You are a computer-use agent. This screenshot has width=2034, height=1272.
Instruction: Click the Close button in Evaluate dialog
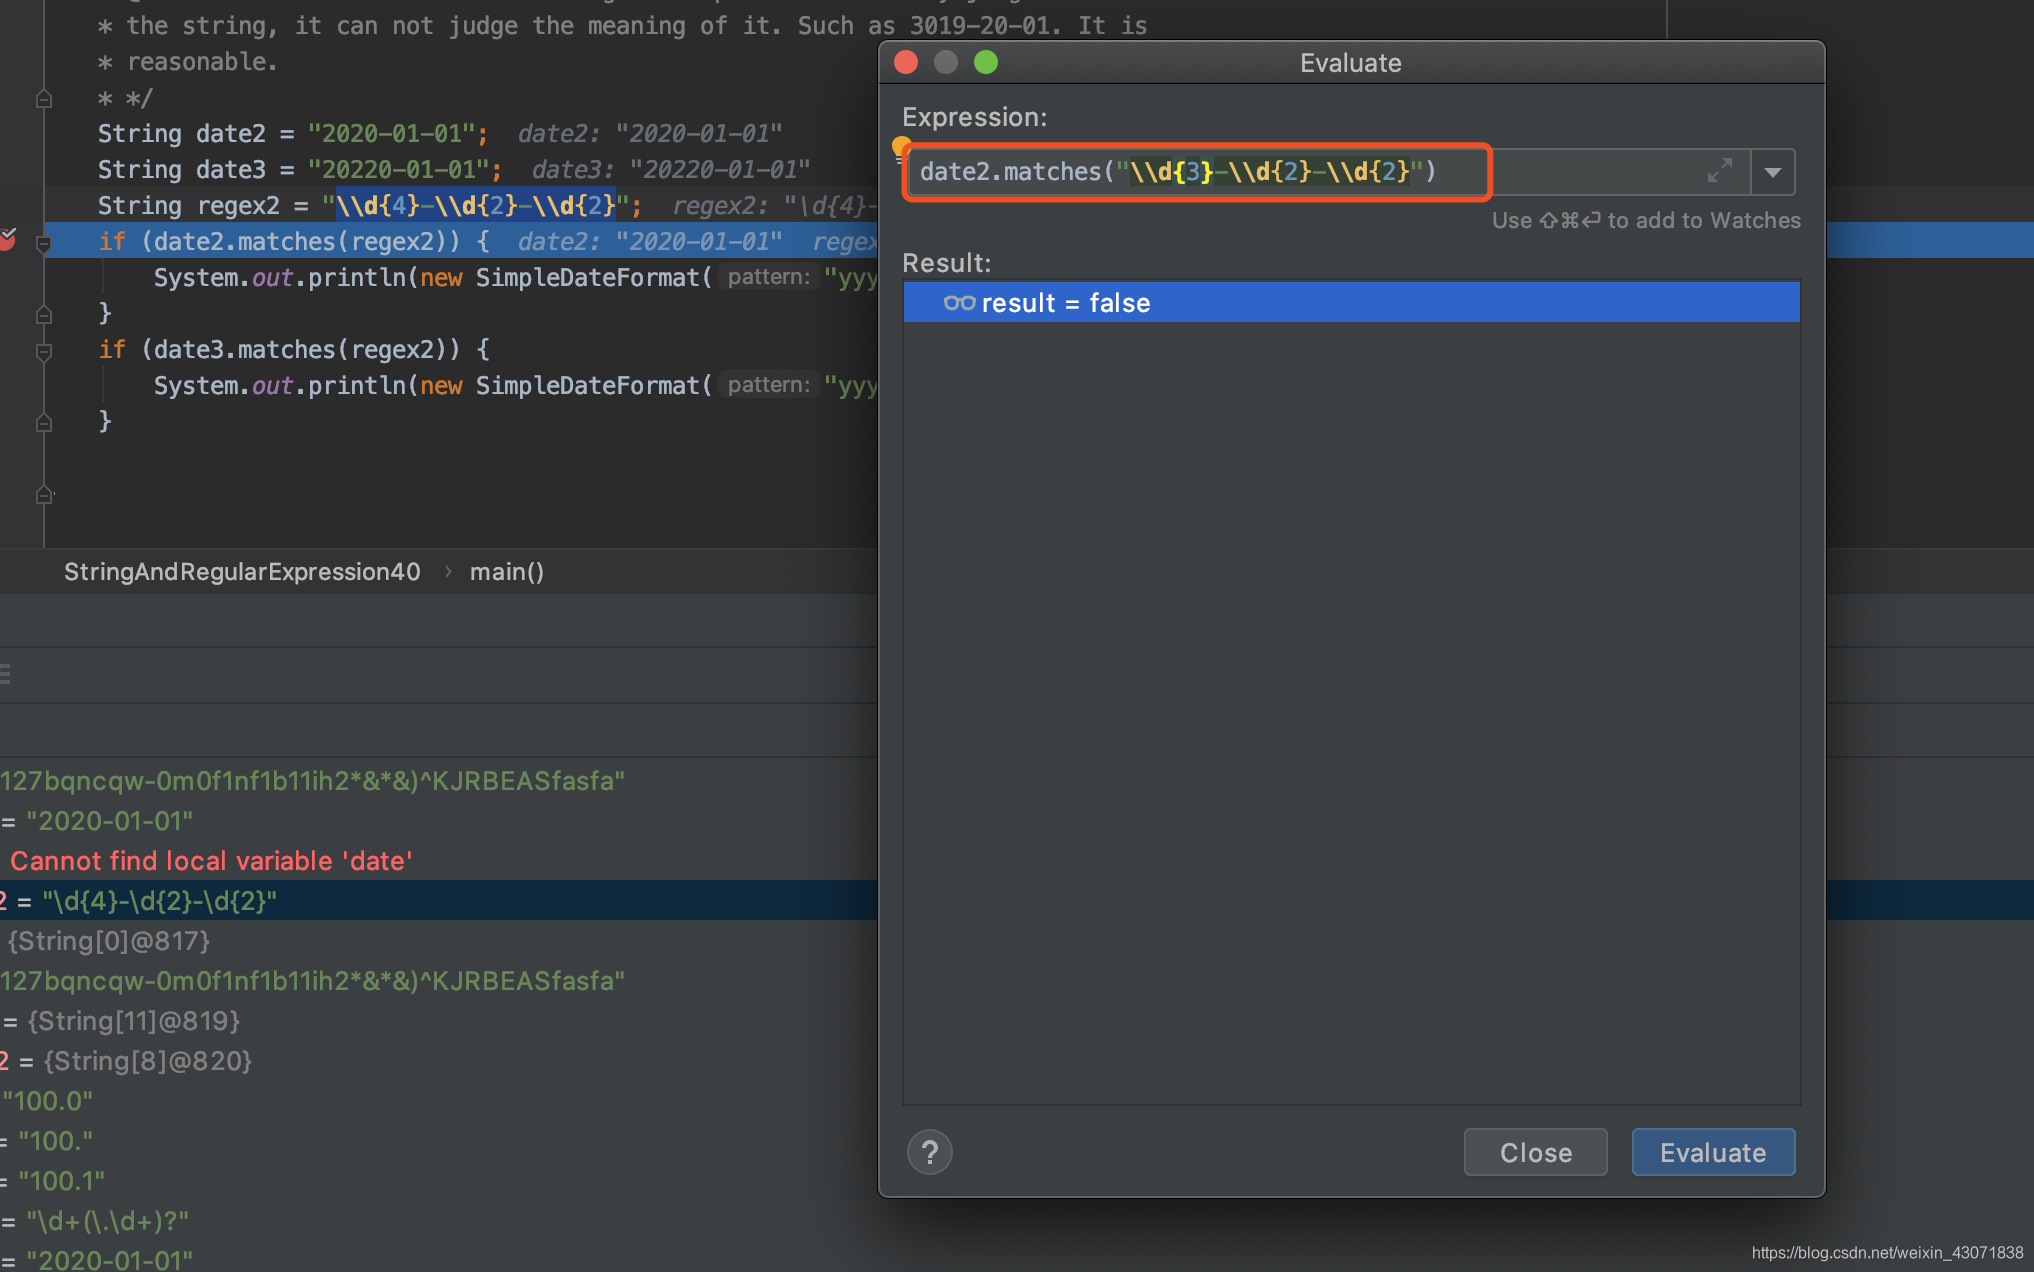[x=1536, y=1152]
